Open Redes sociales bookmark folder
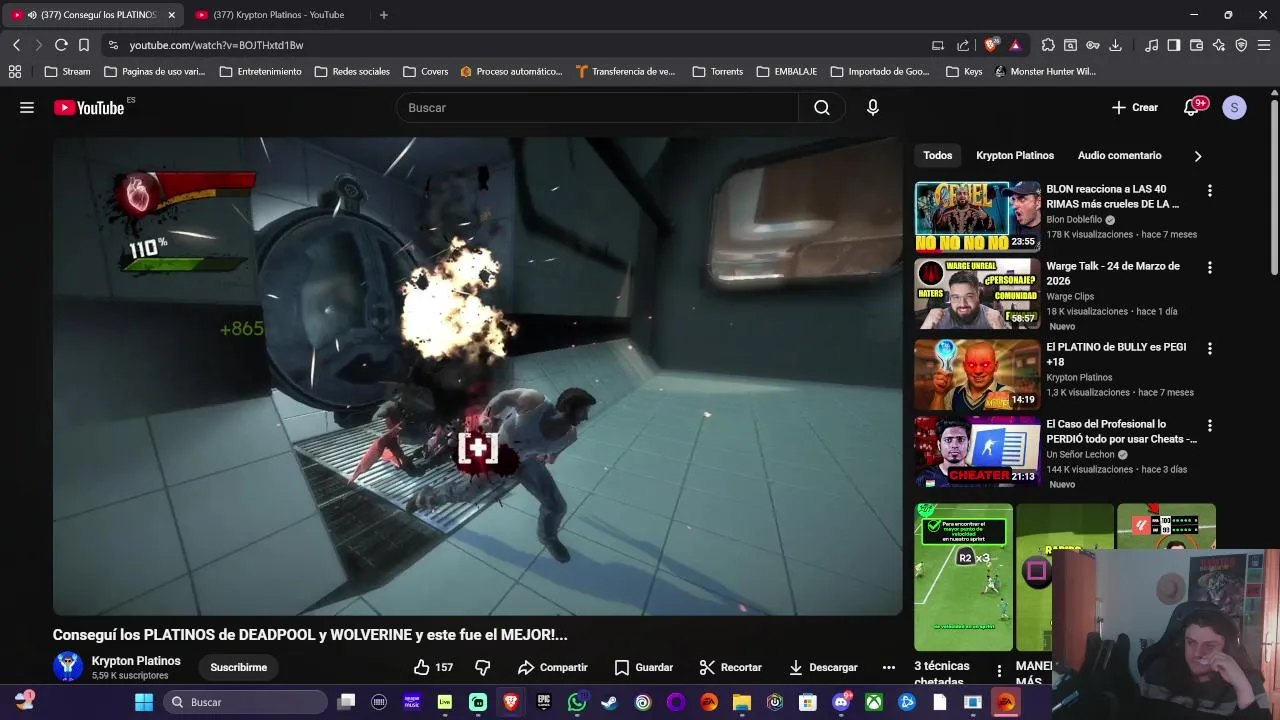Viewport: 1280px width, 720px height. pyautogui.click(x=352, y=72)
